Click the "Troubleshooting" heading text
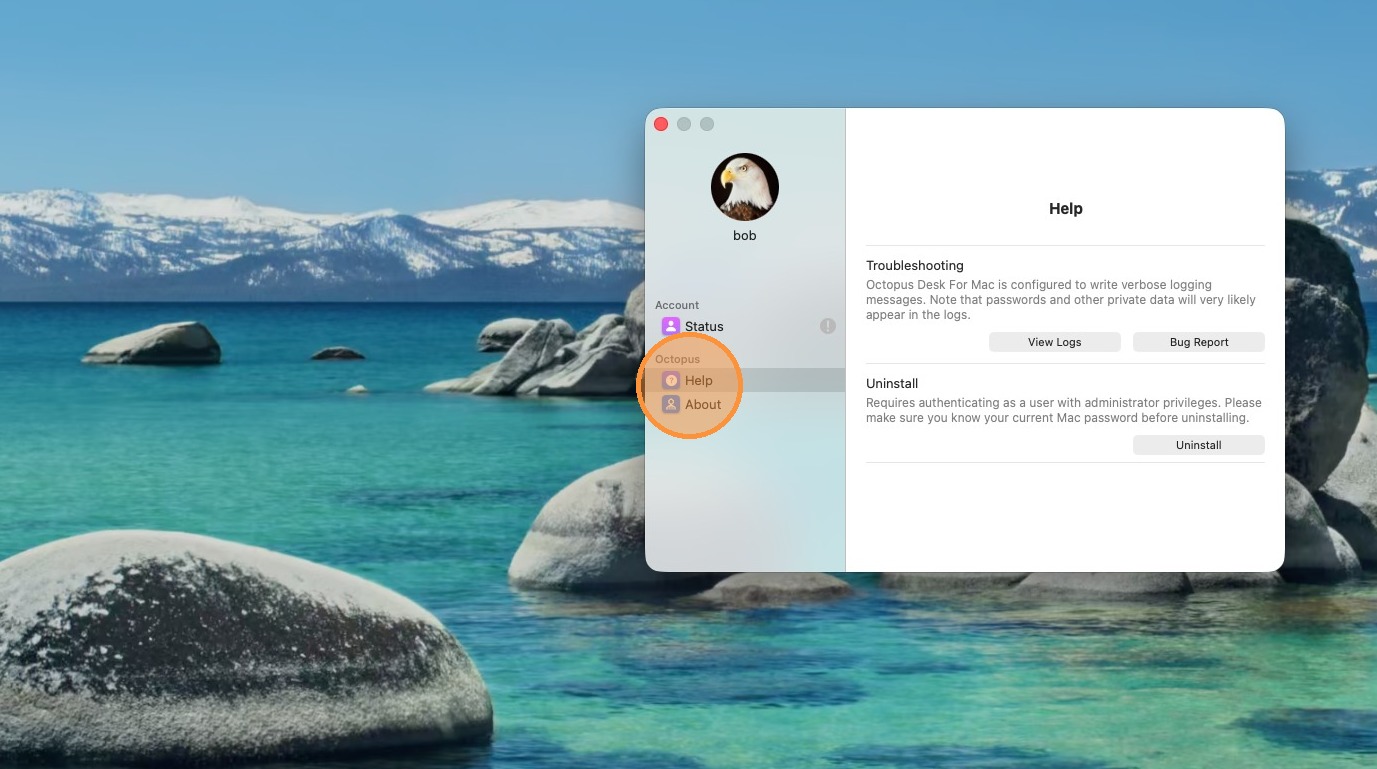This screenshot has height=769, width=1377. click(x=915, y=266)
